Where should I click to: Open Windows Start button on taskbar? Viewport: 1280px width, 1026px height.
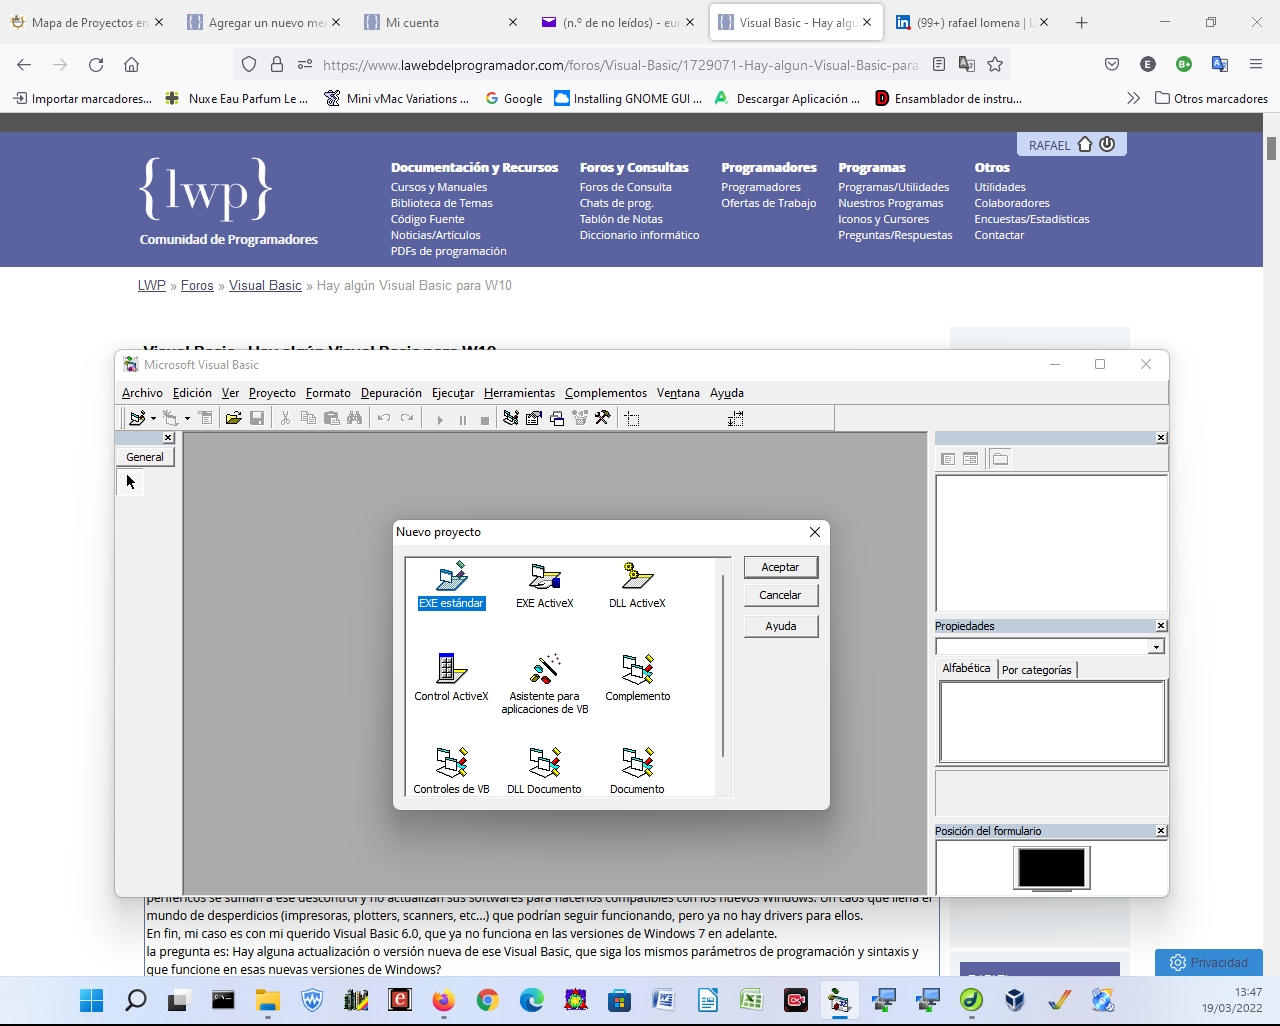click(x=91, y=1000)
